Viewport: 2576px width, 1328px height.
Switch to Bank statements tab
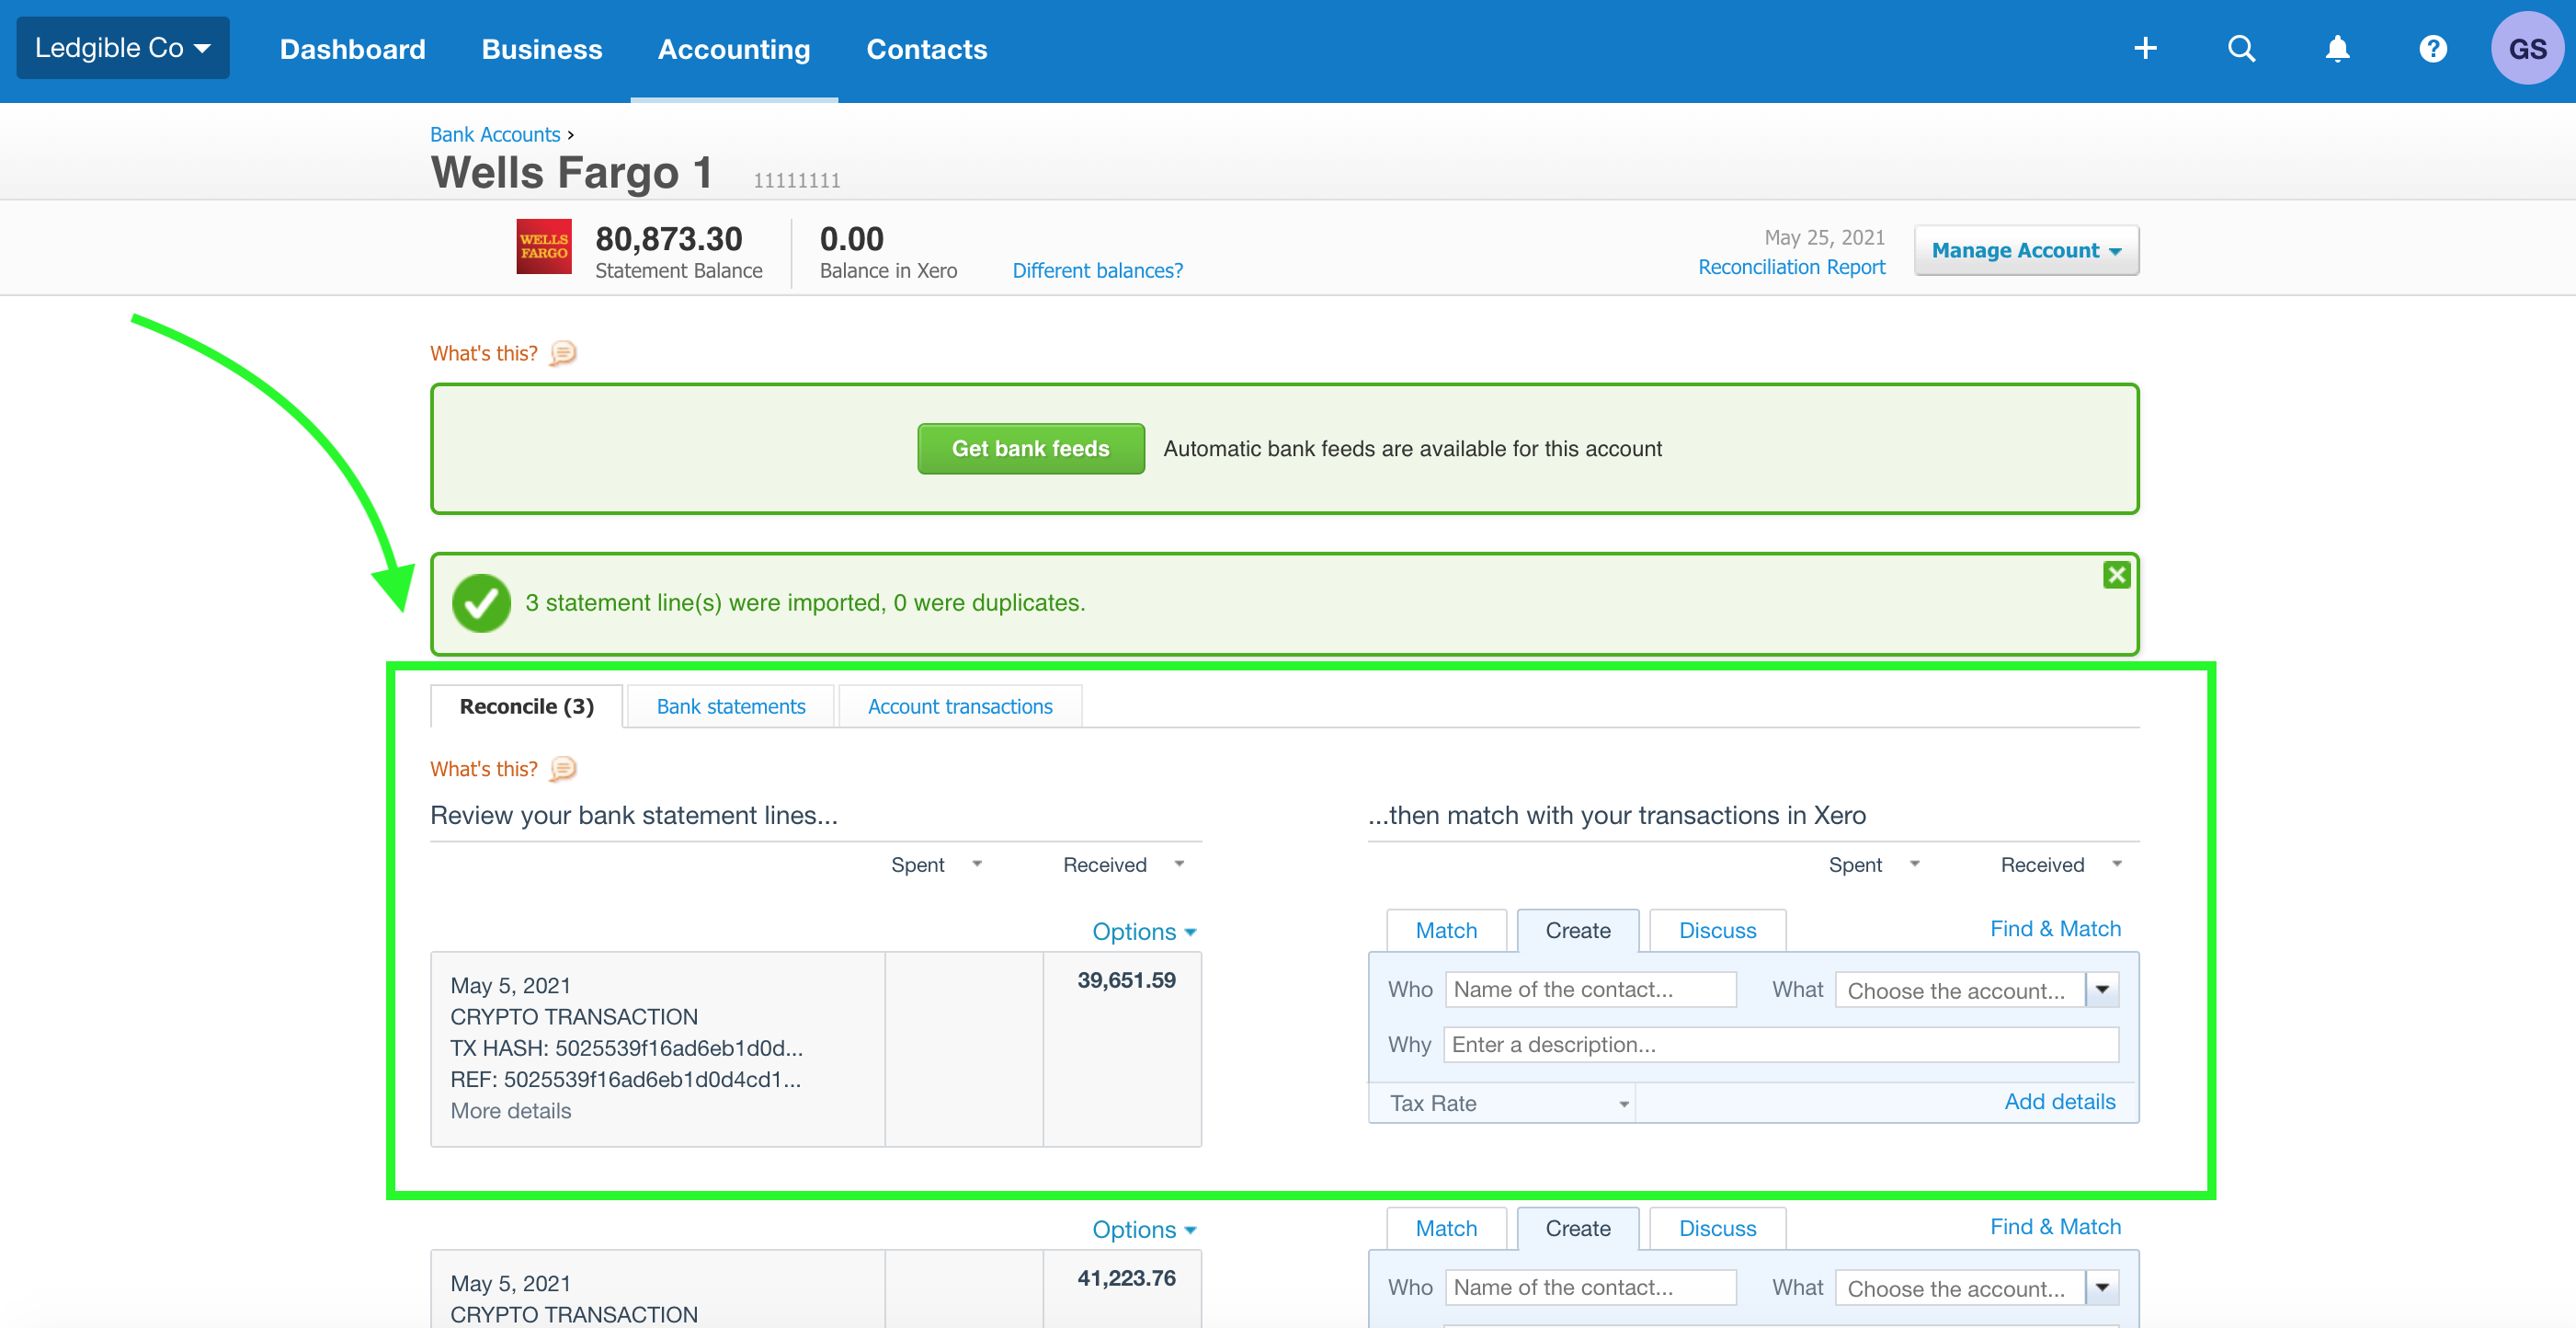(731, 706)
